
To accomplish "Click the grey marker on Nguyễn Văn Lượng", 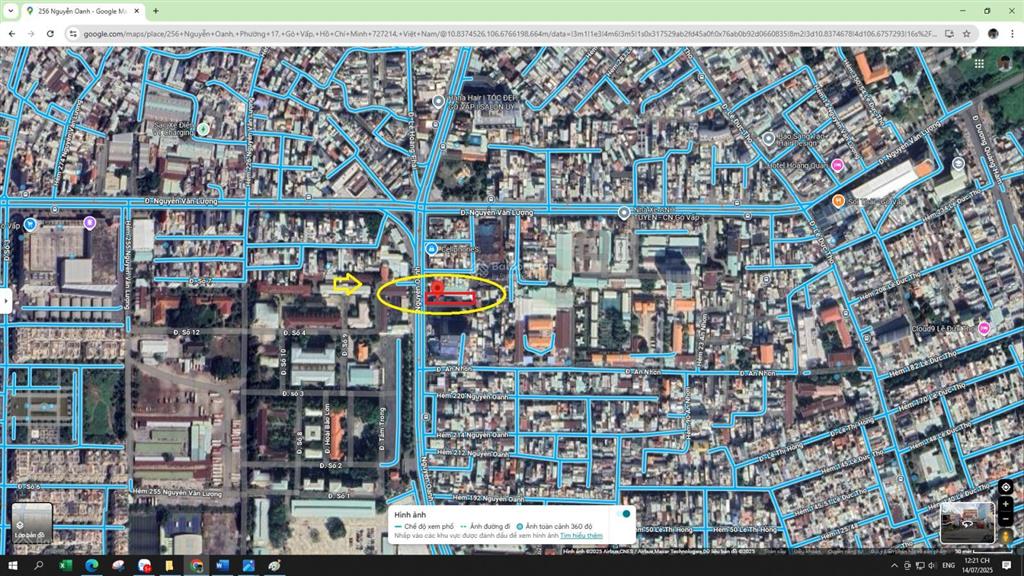I will (x=624, y=212).
